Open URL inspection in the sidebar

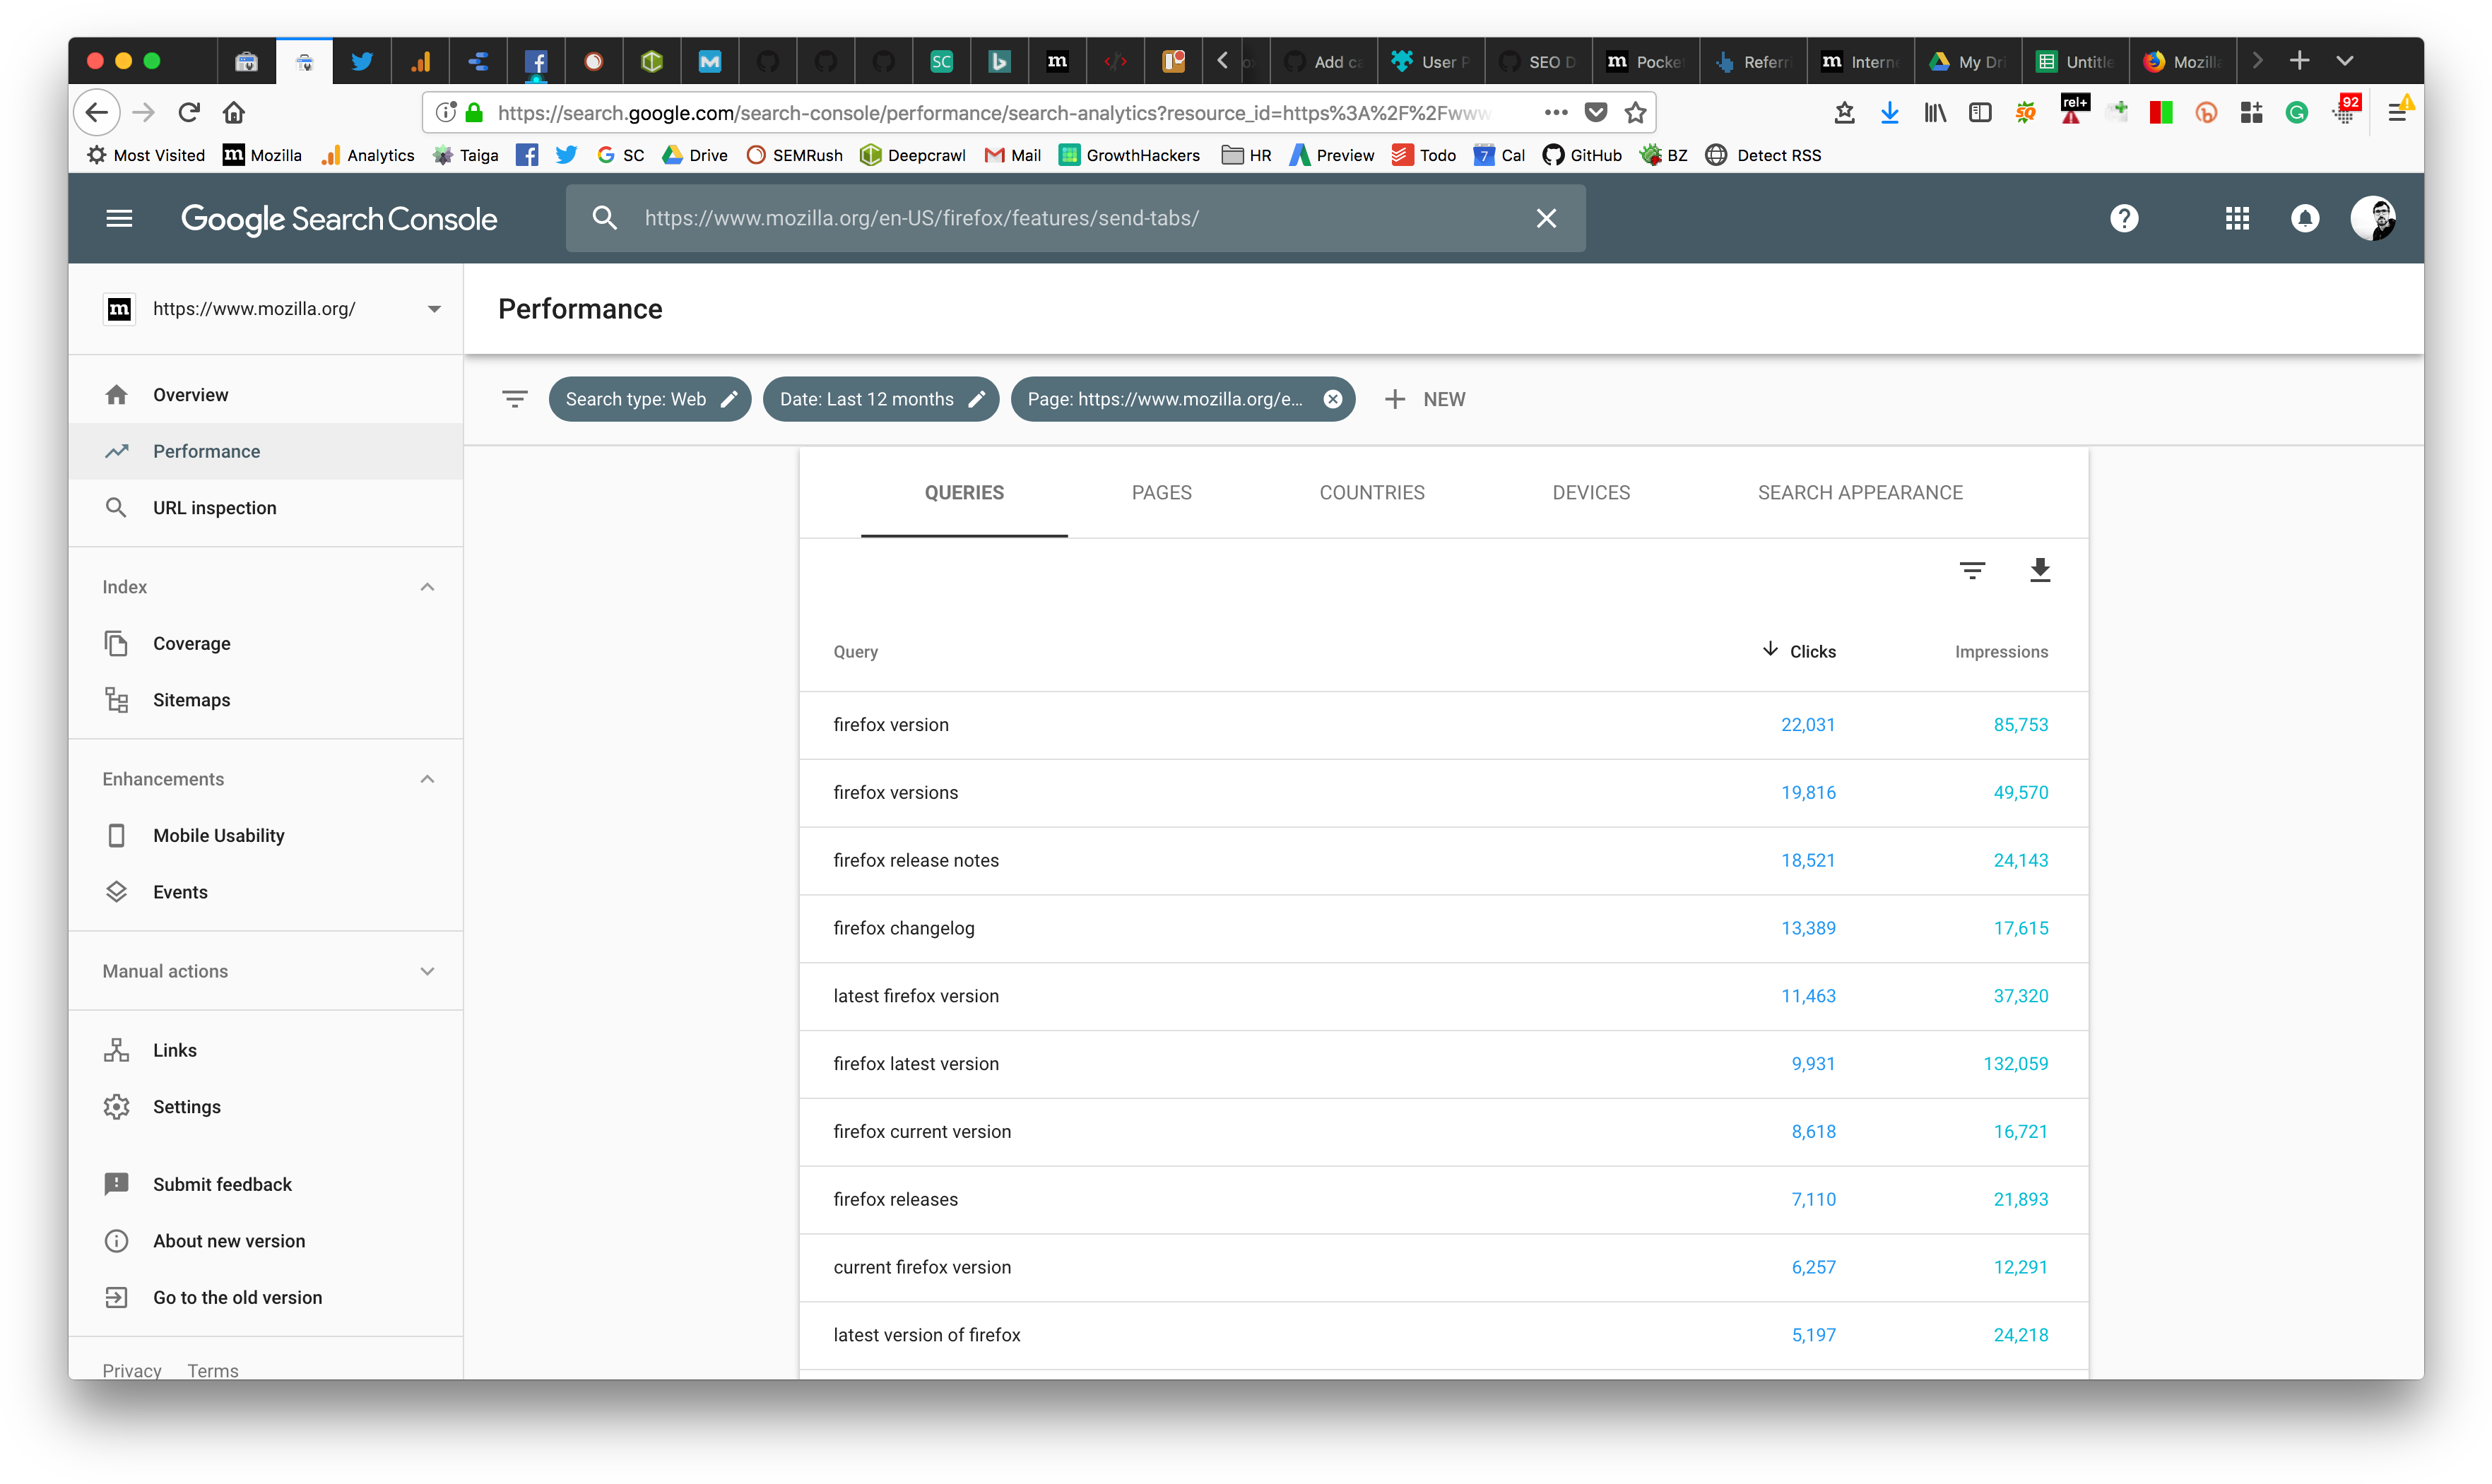click(214, 508)
